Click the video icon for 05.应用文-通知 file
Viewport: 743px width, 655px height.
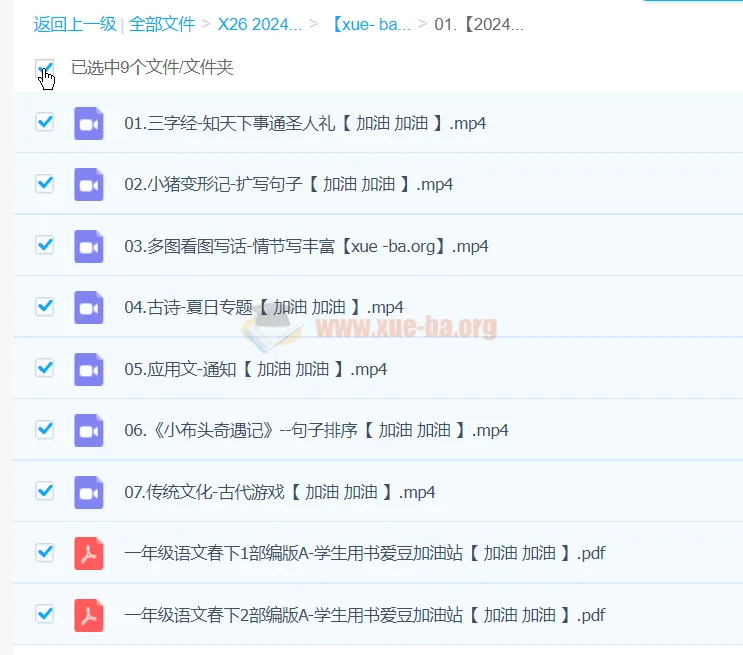click(89, 369)
